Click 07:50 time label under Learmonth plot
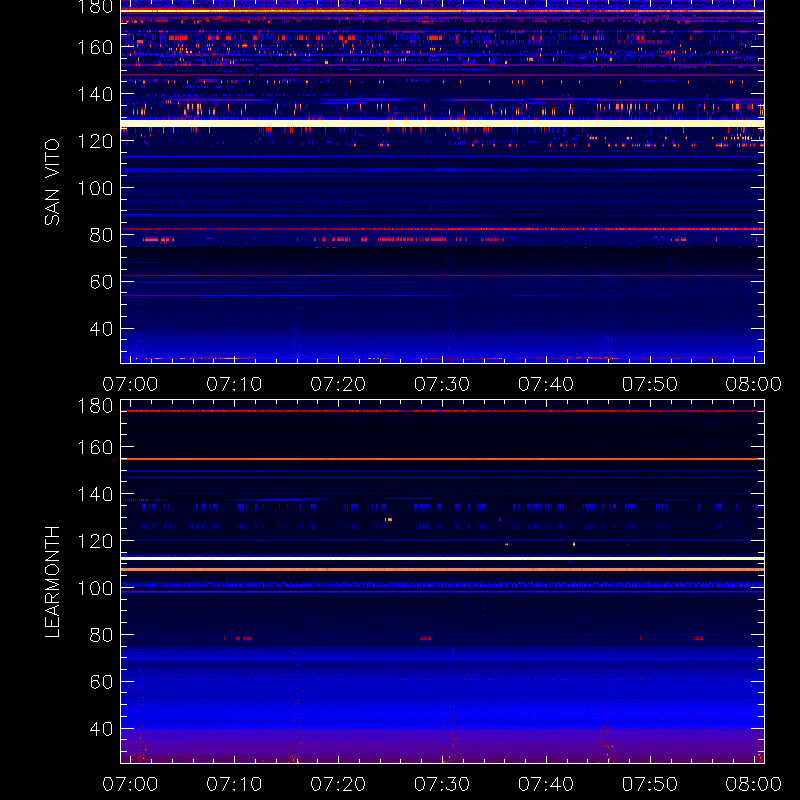Viewport: 800px width, 800px height. click(x=649, y=784)
